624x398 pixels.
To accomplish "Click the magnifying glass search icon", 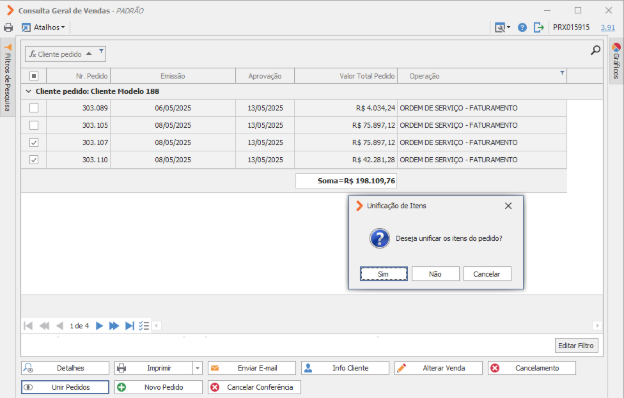I will (x=595, y=50).
